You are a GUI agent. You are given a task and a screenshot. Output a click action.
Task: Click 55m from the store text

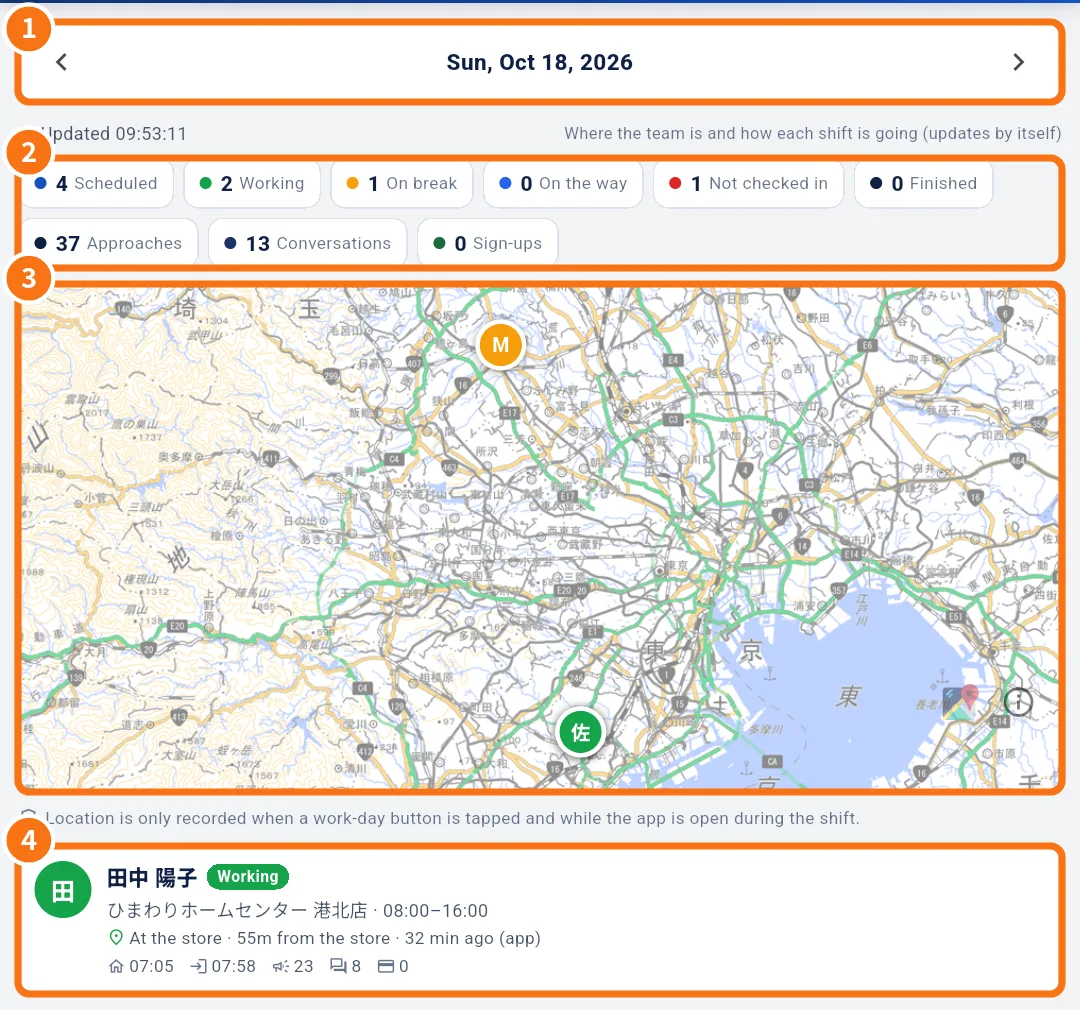pos(313,938)
